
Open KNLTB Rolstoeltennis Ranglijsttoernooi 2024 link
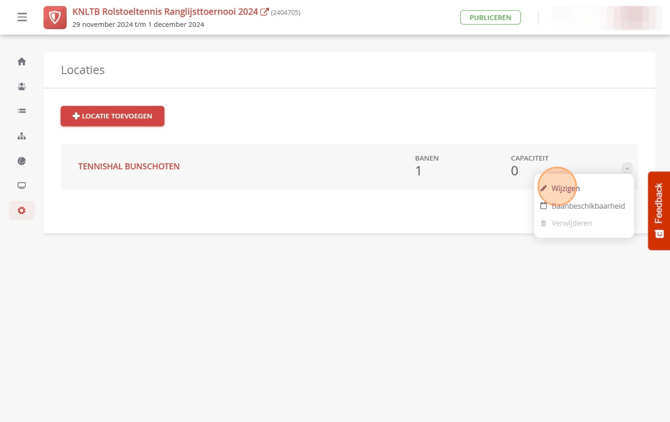pos(165,12)
